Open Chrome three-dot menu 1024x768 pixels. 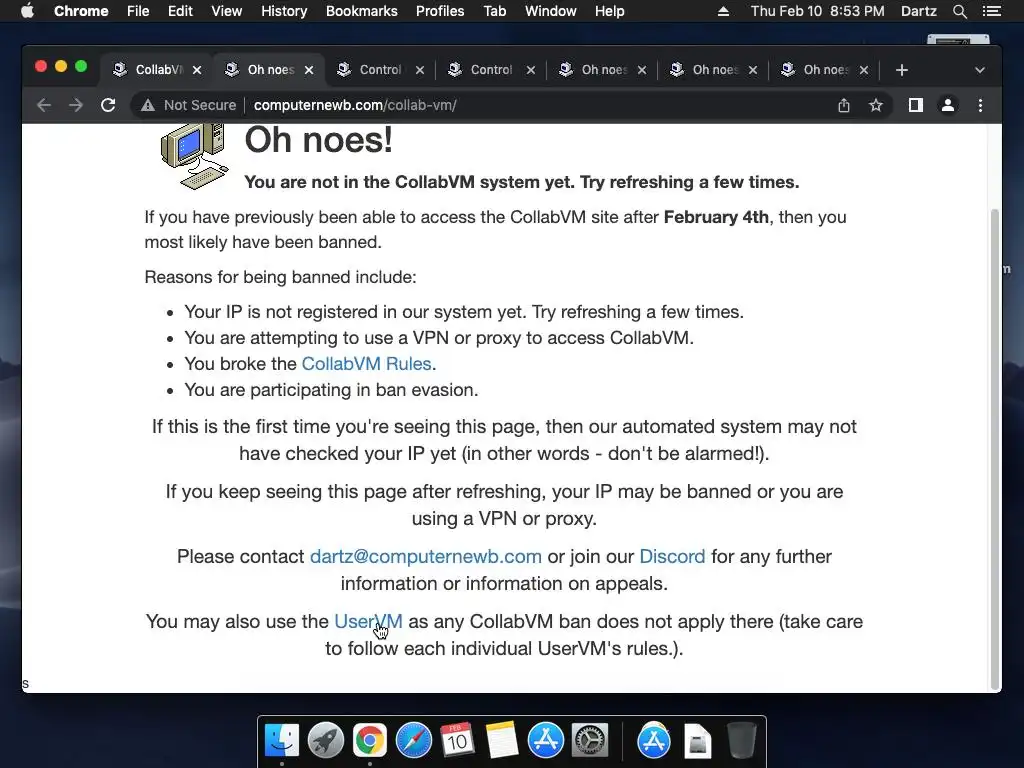980,105
